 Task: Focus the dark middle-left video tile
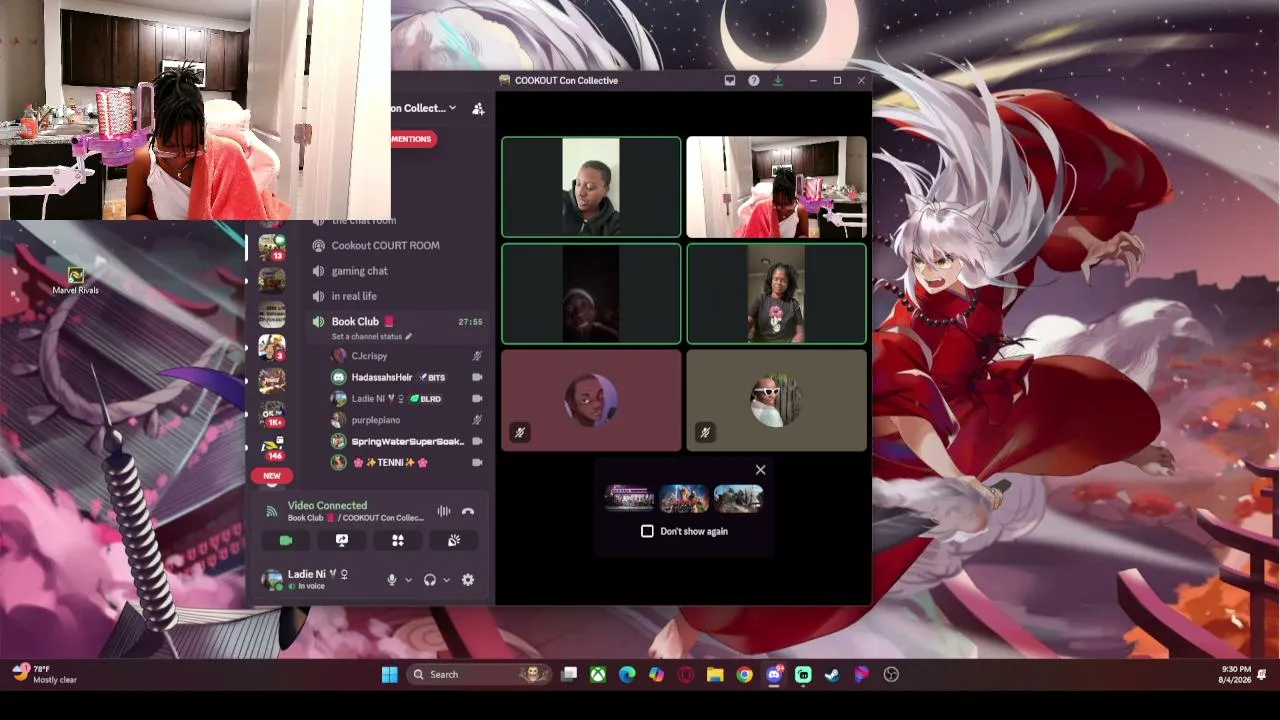[591, 294]
